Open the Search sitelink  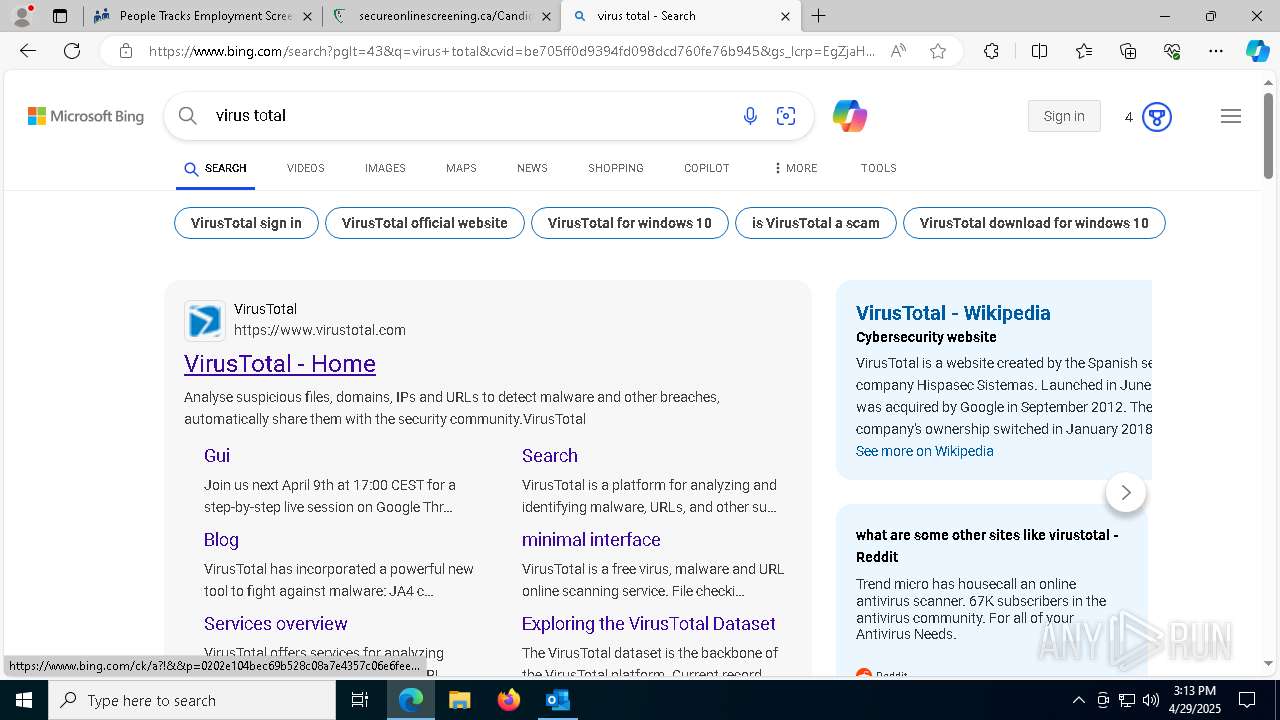pos(550,455)
